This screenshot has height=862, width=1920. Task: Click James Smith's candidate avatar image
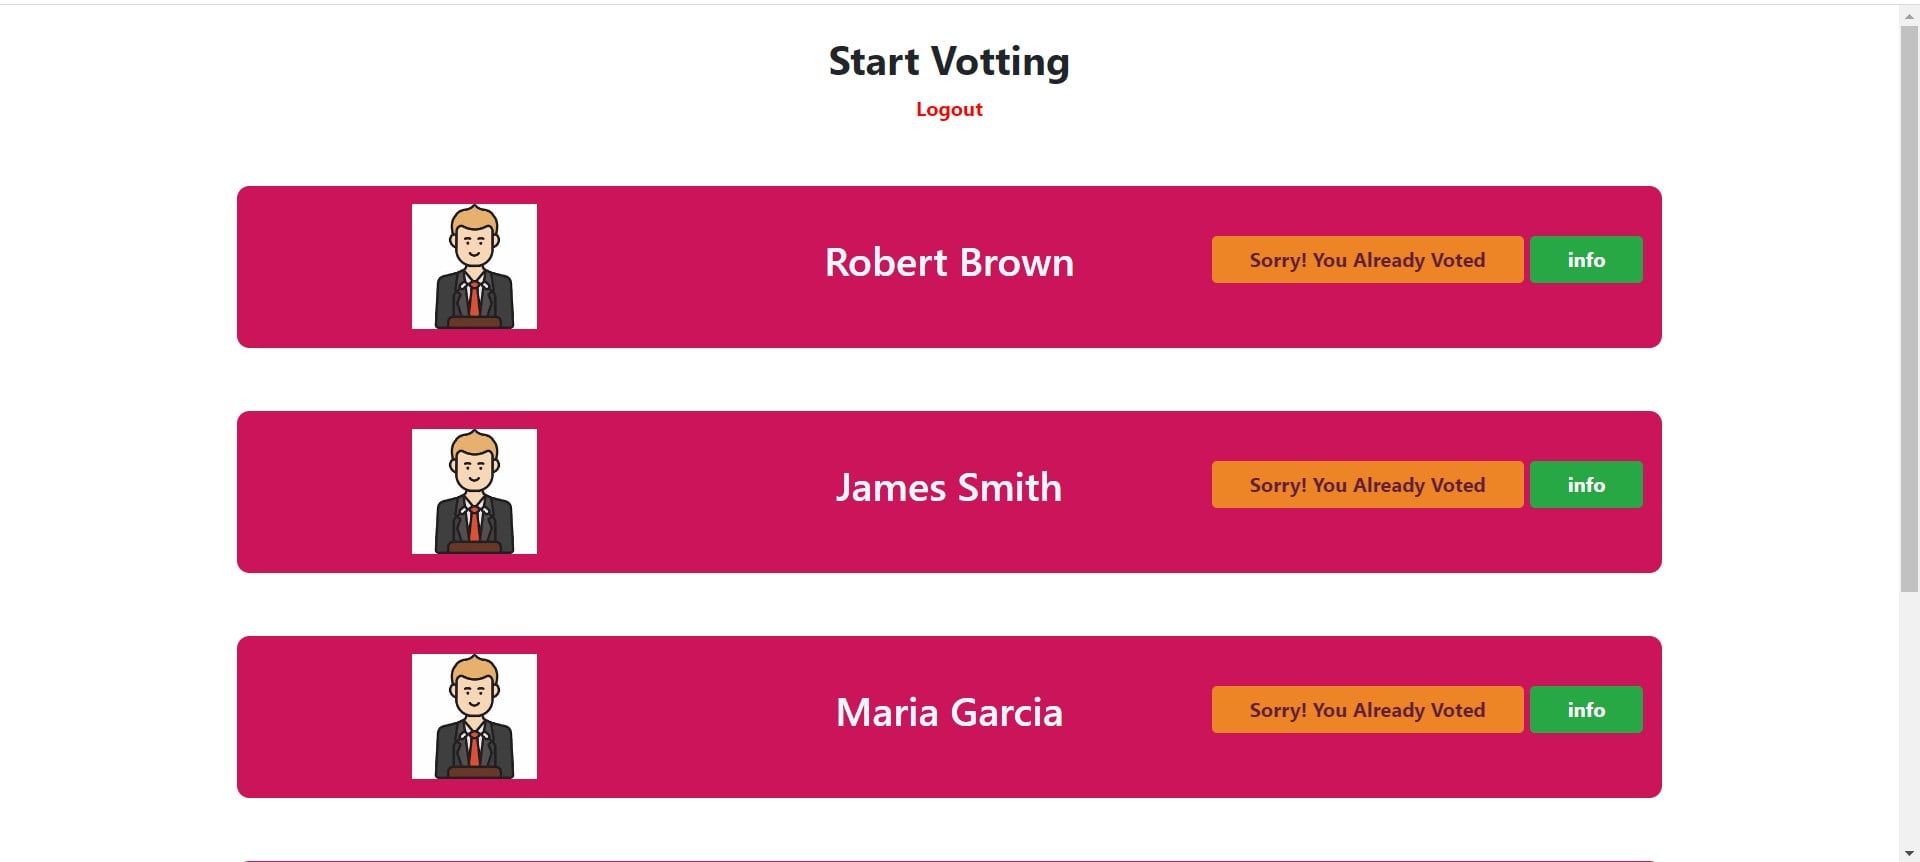click(474, 491)
